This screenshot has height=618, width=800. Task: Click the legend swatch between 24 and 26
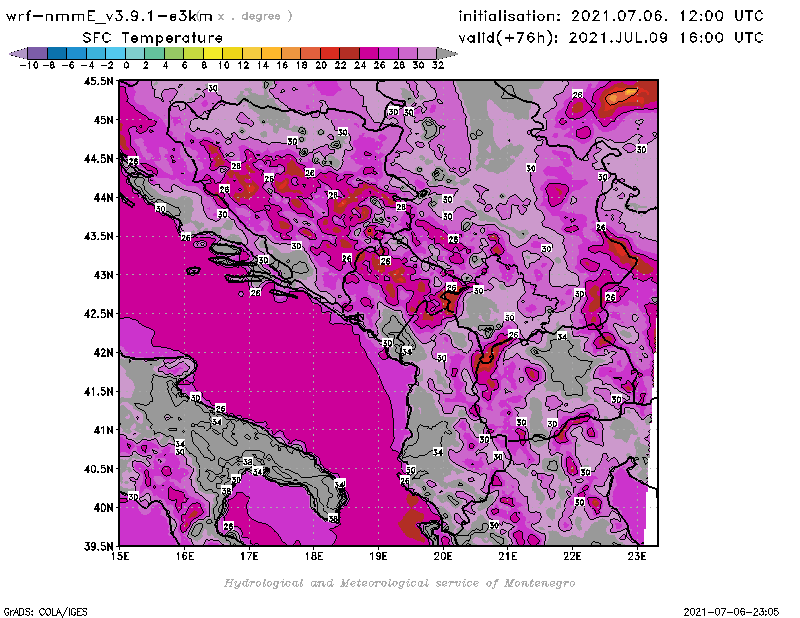369,53
